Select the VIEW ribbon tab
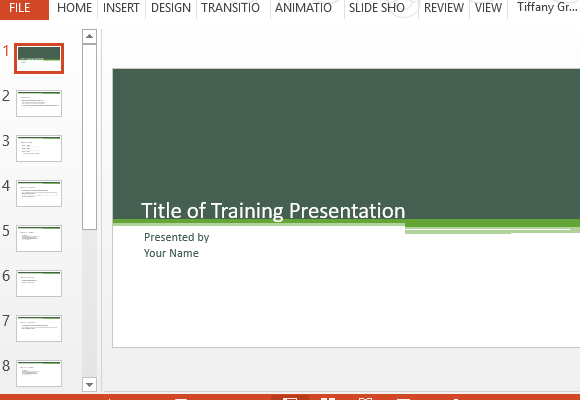The image size is (580, 400). 488,8
